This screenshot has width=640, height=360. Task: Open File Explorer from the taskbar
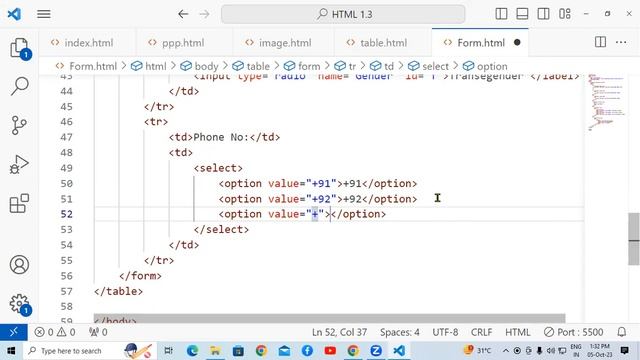(215, 351)
